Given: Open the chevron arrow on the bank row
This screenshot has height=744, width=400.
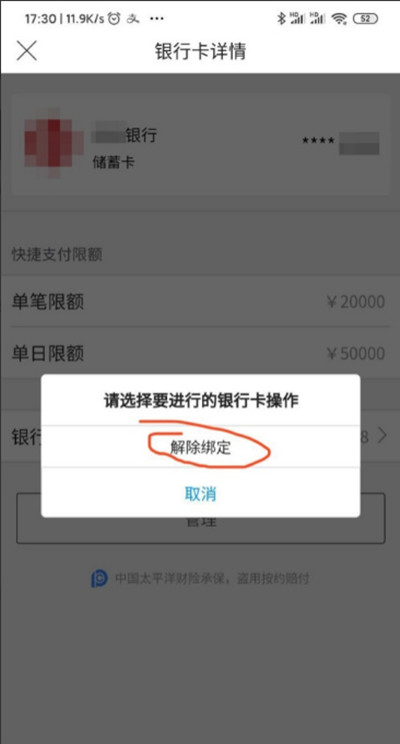Looking at the screenshot, I should click(382, 435).
